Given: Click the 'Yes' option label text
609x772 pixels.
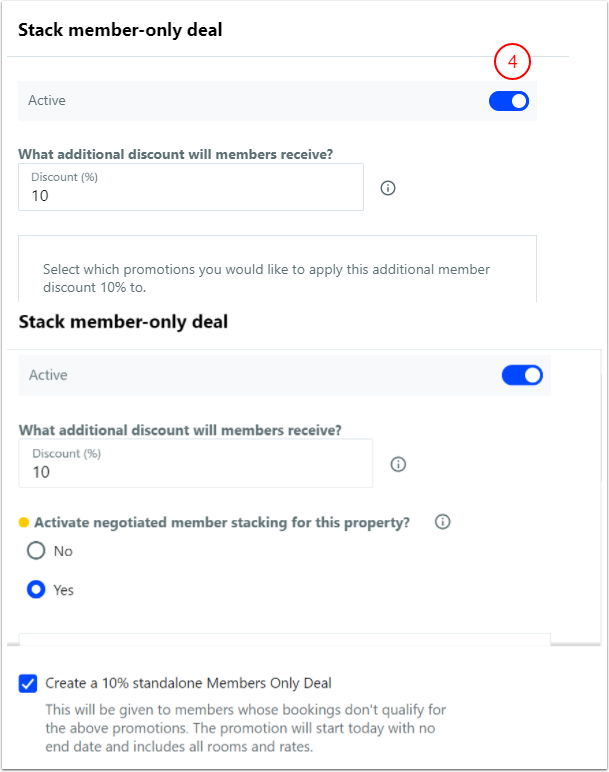Looking at the screenshot, I should tap(63, 590).
